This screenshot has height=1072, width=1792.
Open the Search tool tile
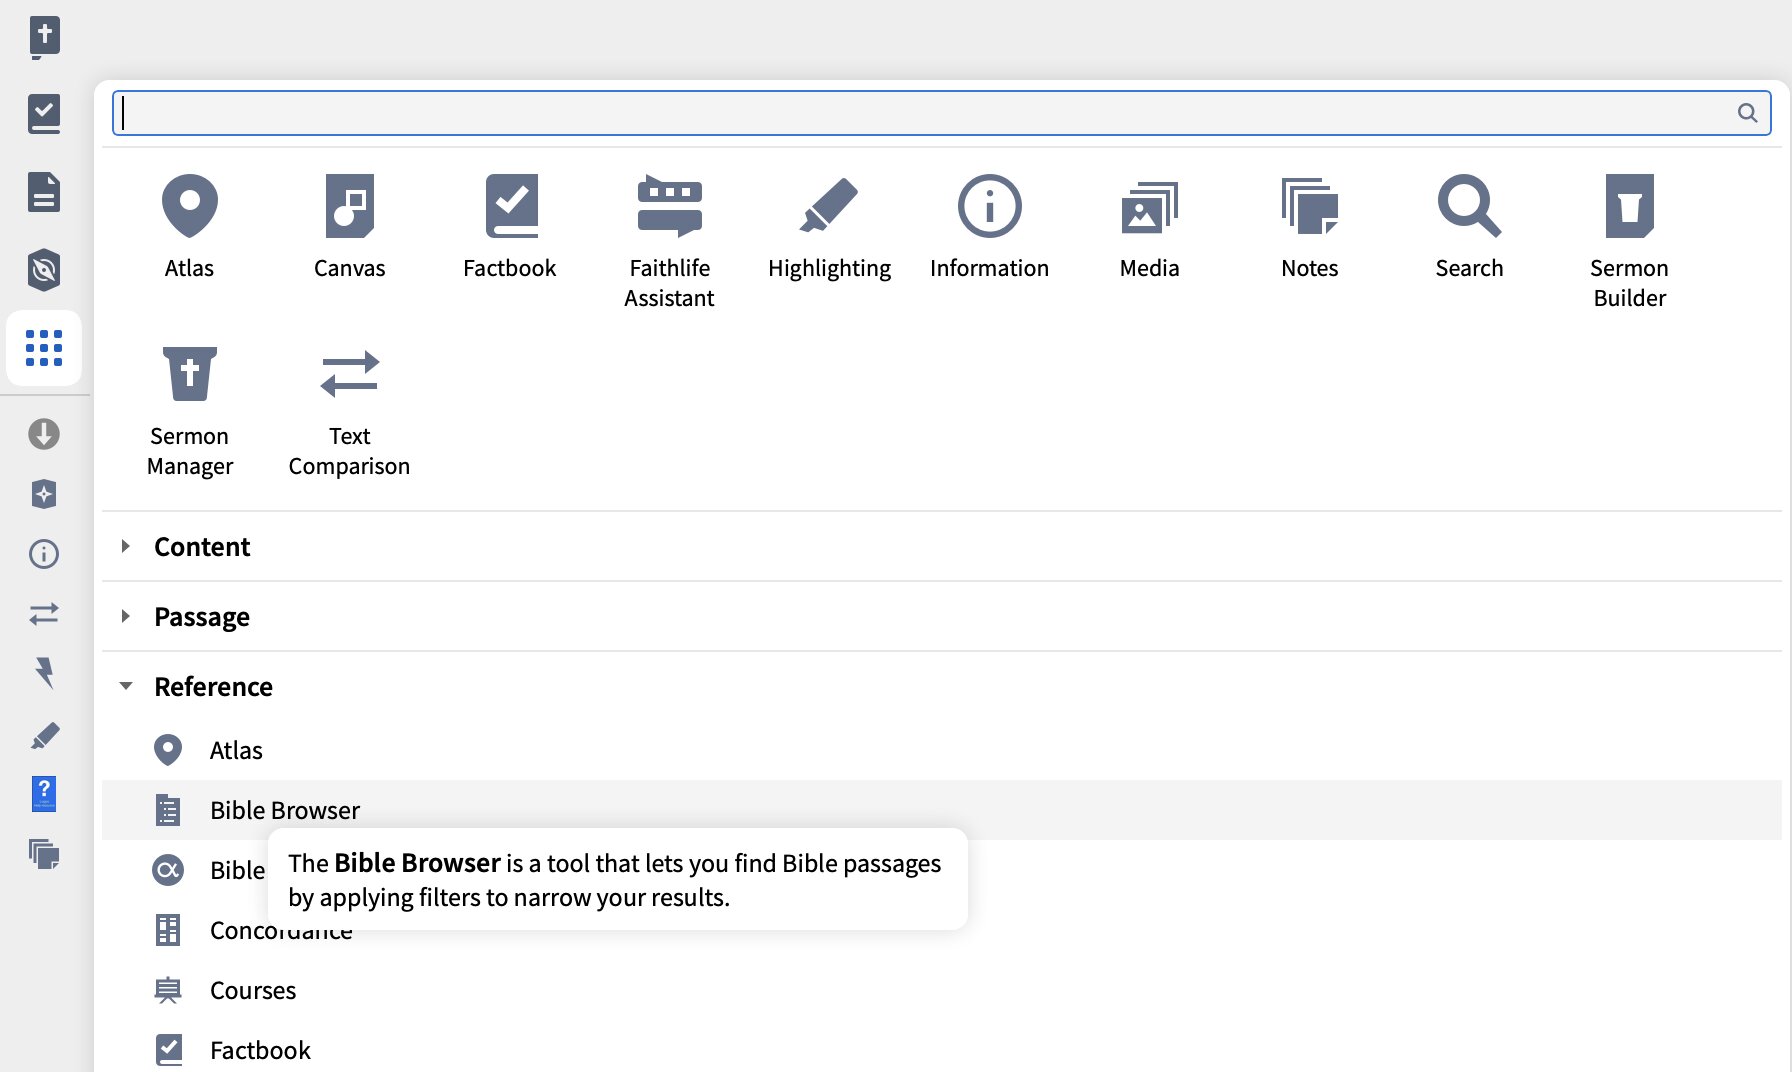pyautogui.click(x=1469, y=227)
